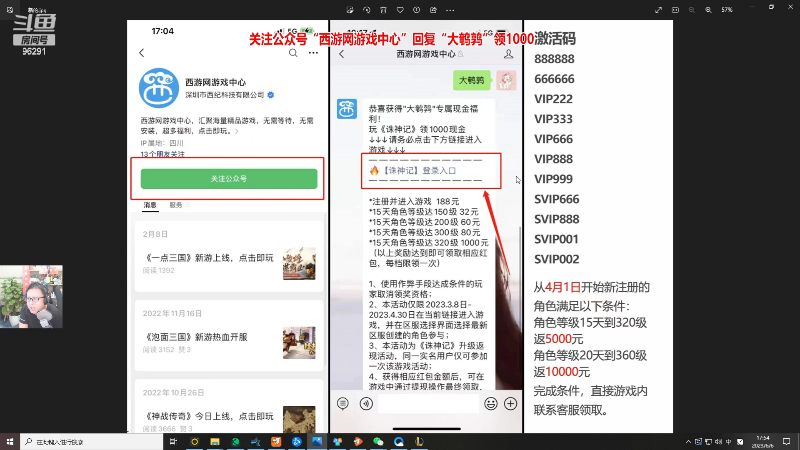Click the 《一点三国》 article thumbnail

point(299,263)
